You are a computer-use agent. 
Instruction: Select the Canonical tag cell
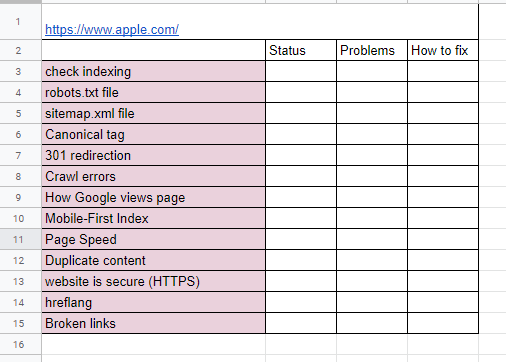[x=153, y=134]
